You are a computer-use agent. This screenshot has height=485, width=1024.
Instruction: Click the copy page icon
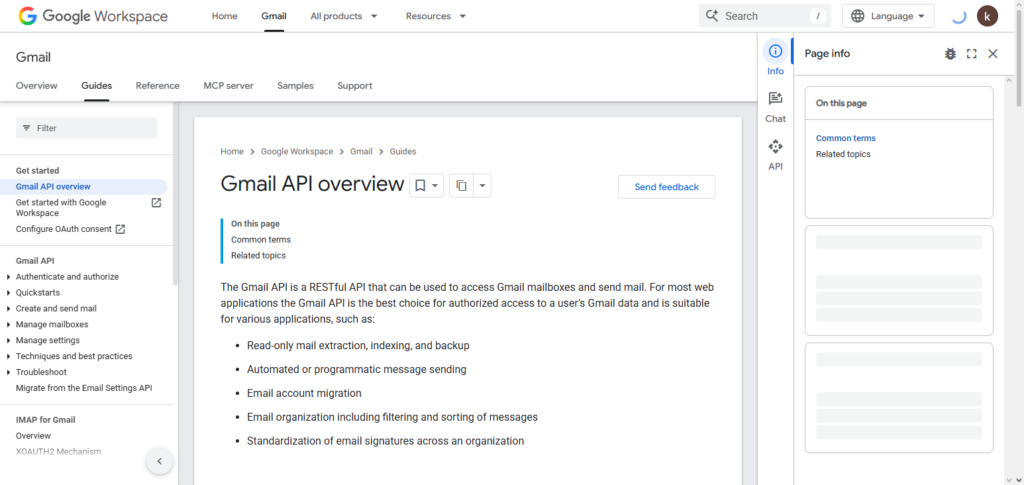point(461,186)
